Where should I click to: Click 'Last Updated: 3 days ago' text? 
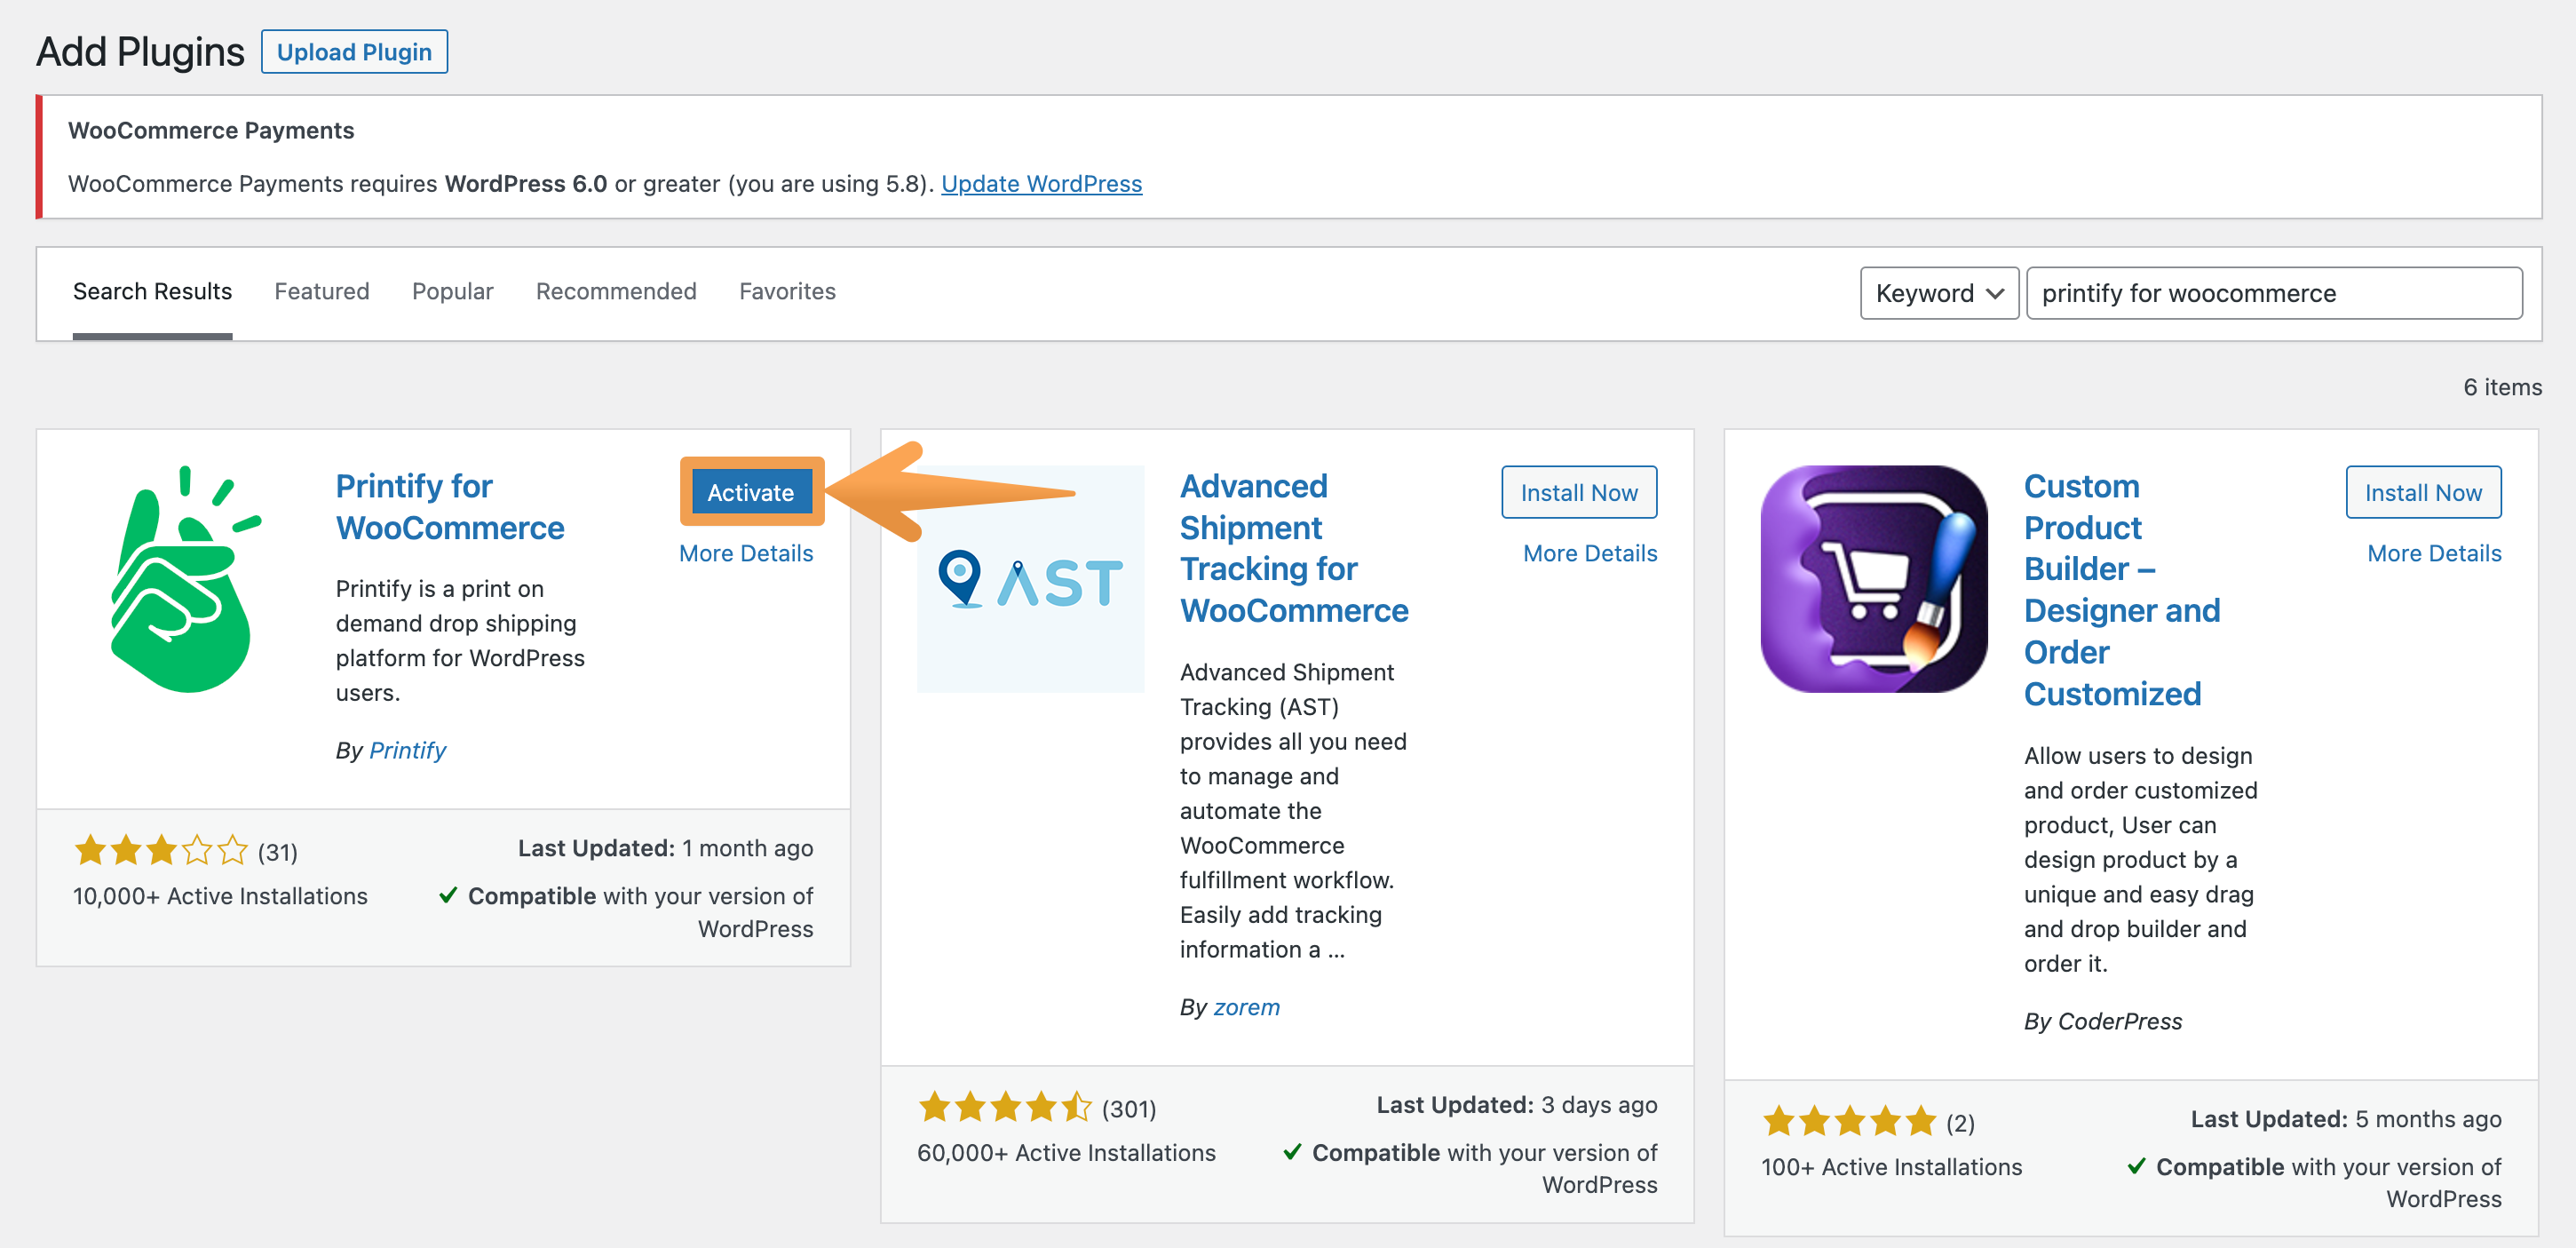1517,1104
